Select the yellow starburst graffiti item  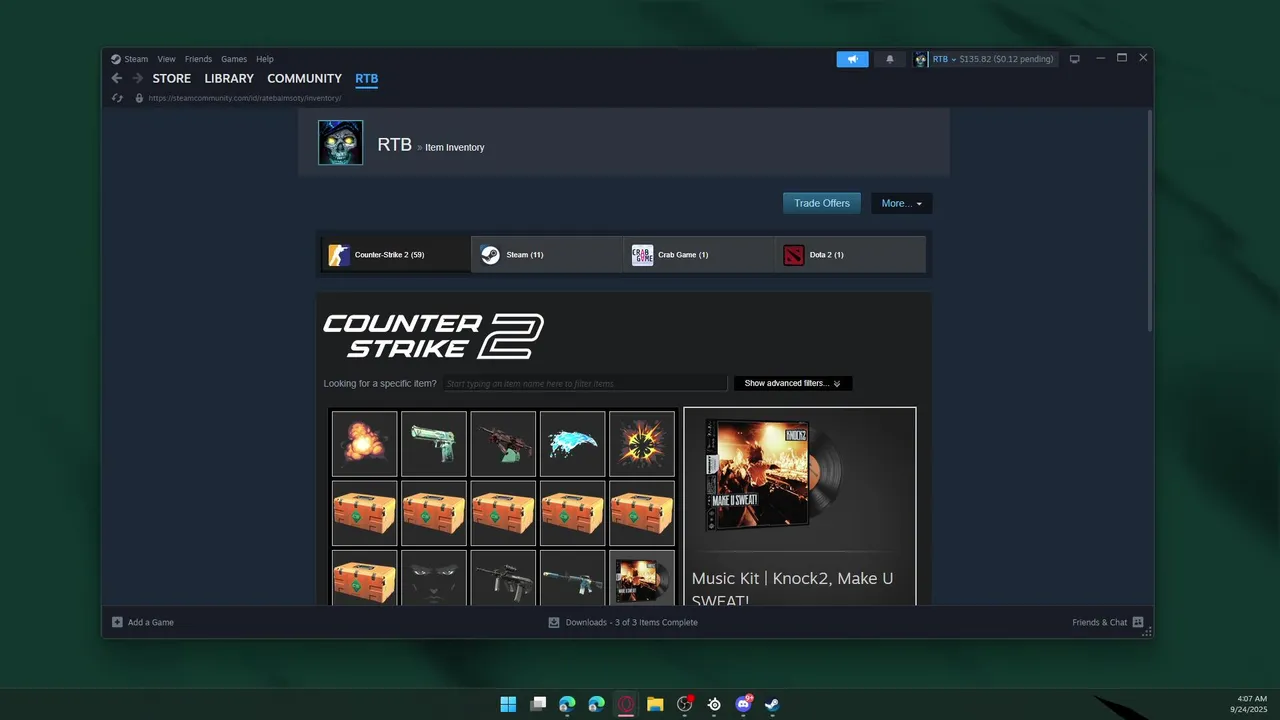[x=642, y=444]
